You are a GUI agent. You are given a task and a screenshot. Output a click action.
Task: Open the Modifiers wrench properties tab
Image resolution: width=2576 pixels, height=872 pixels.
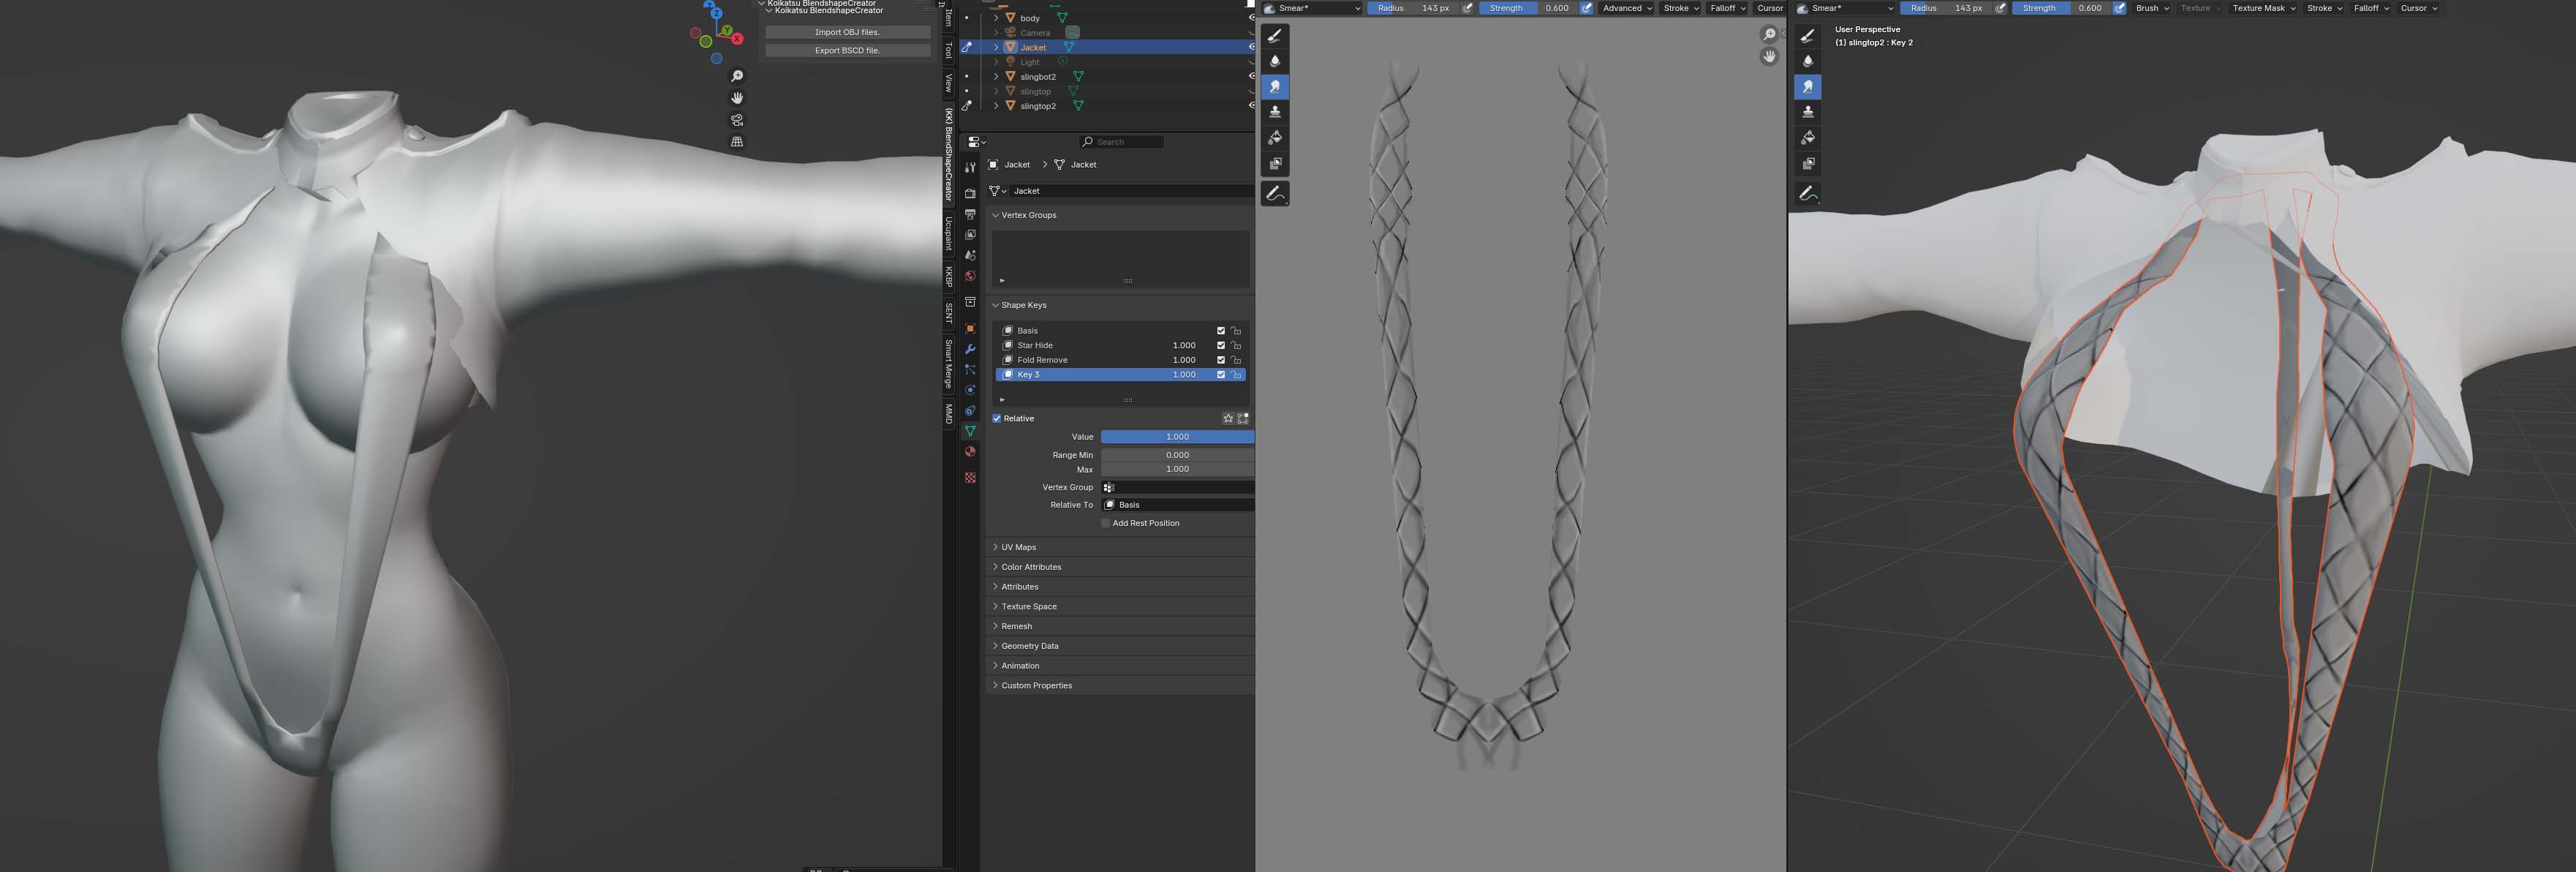click(970, 349)
